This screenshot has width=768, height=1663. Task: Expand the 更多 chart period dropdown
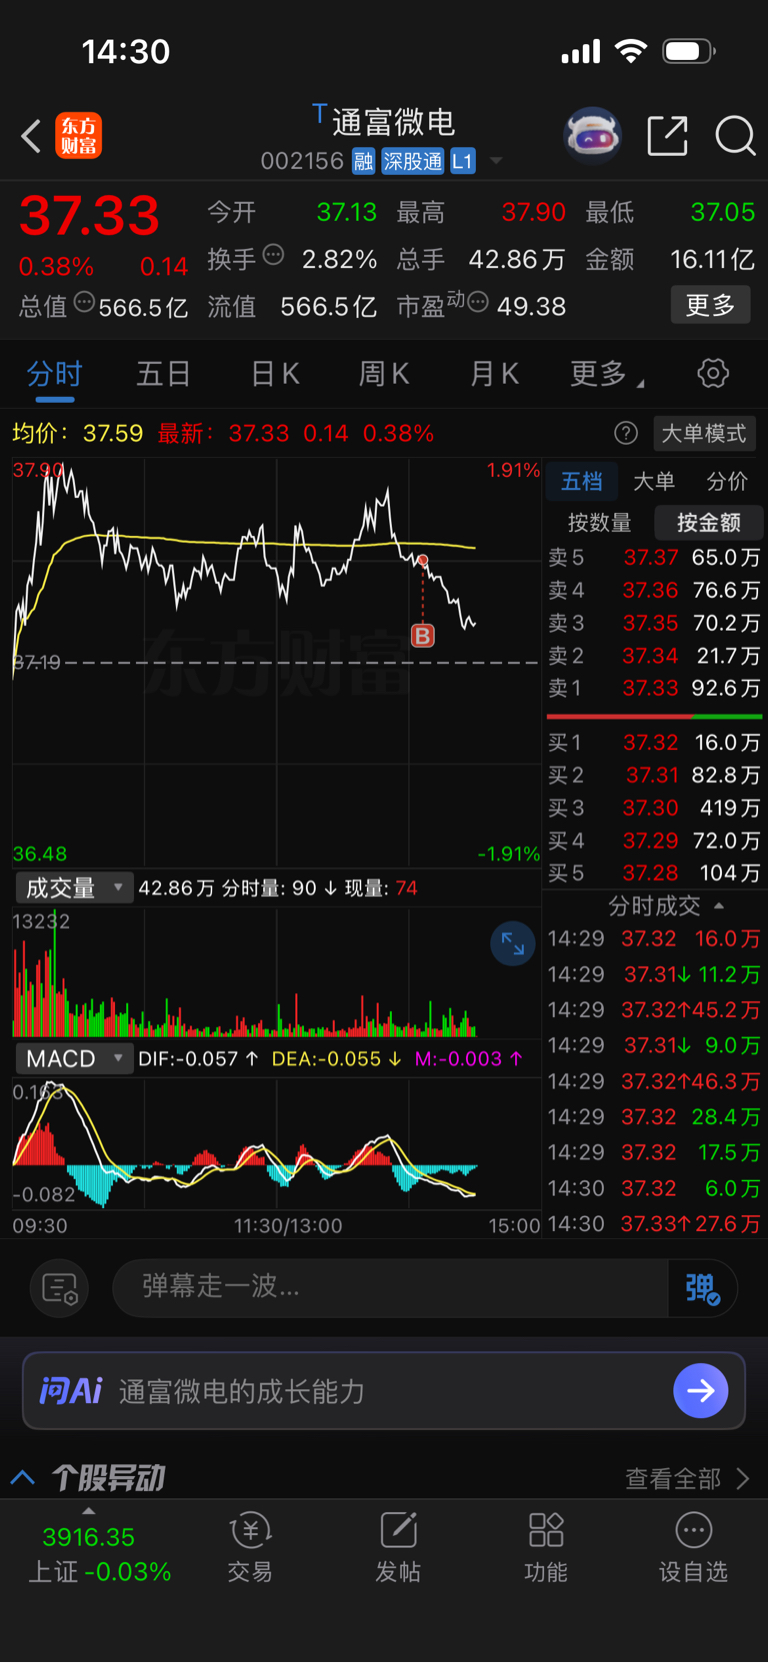pyautogui.click(x=607, y=374)
